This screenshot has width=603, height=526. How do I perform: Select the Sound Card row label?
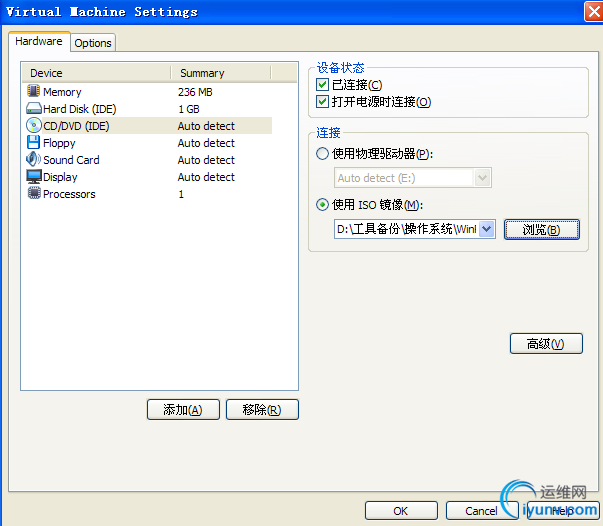71,160
